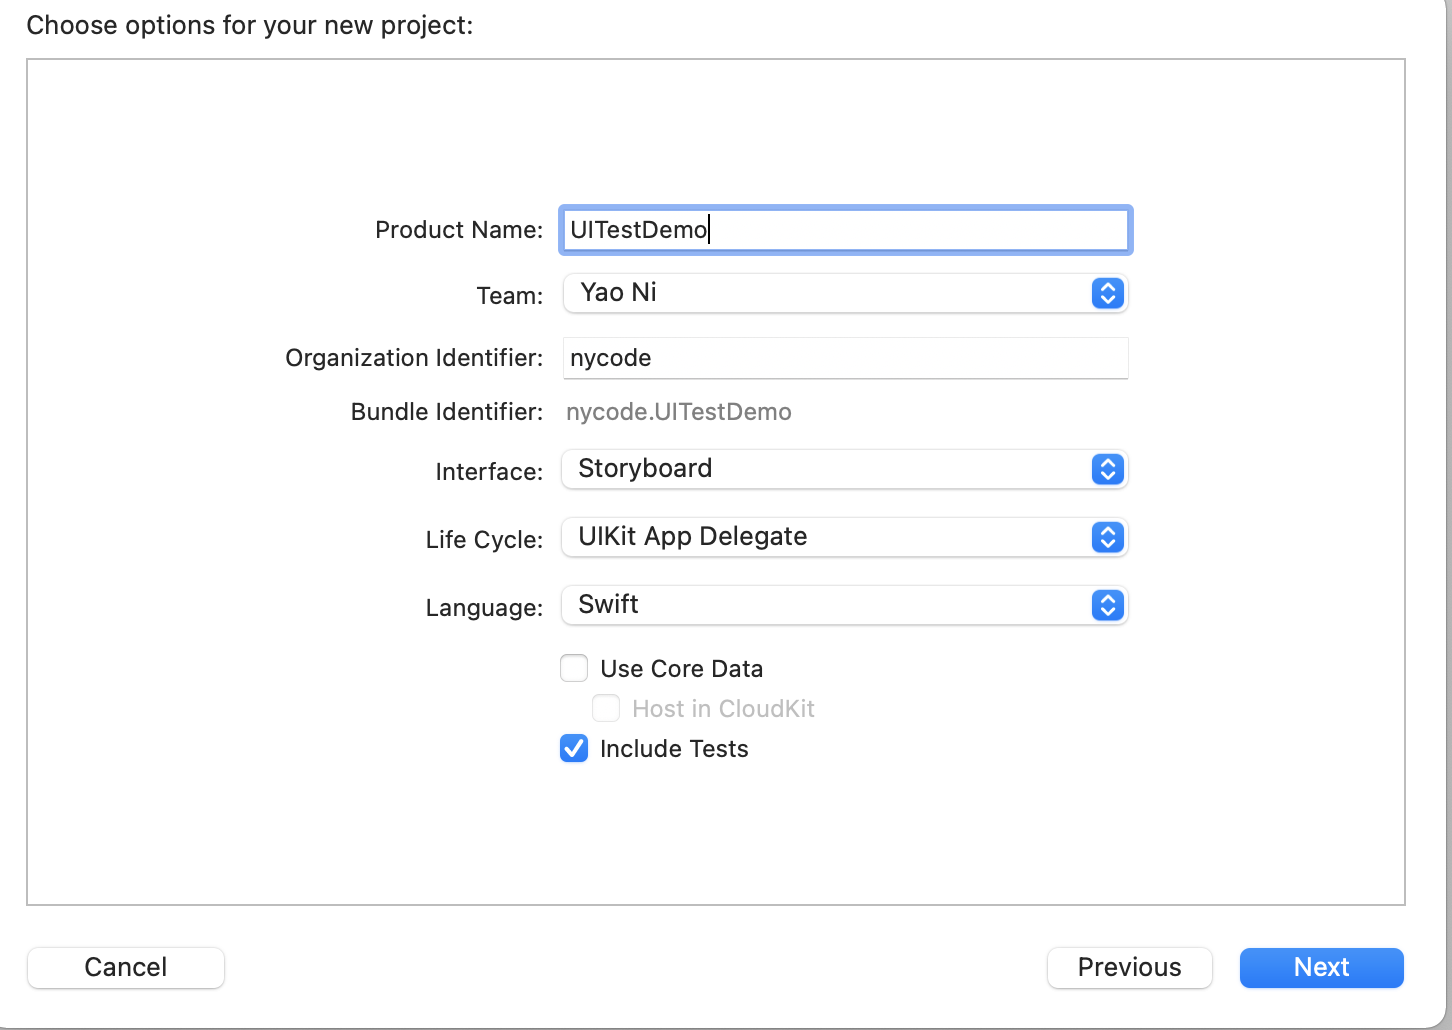The height and width of the screenshot is (1030, 1452).
Task: Click the Use Core Data label
Action: tap(682, 669)
